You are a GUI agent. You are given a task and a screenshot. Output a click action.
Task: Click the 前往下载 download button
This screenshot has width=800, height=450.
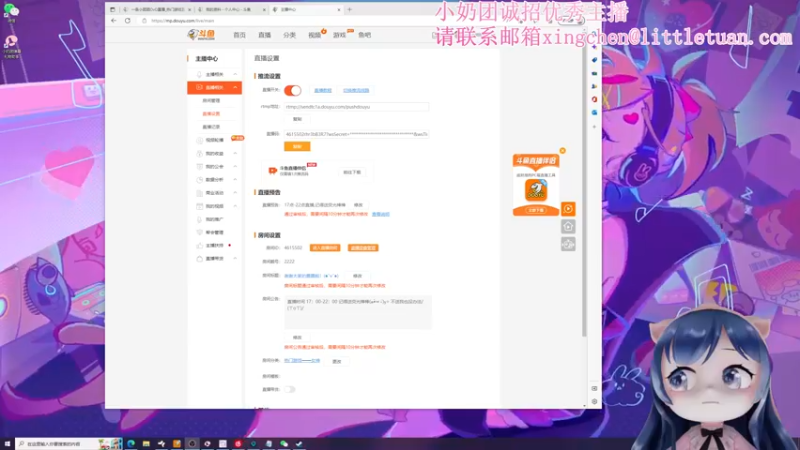(352, 172)
